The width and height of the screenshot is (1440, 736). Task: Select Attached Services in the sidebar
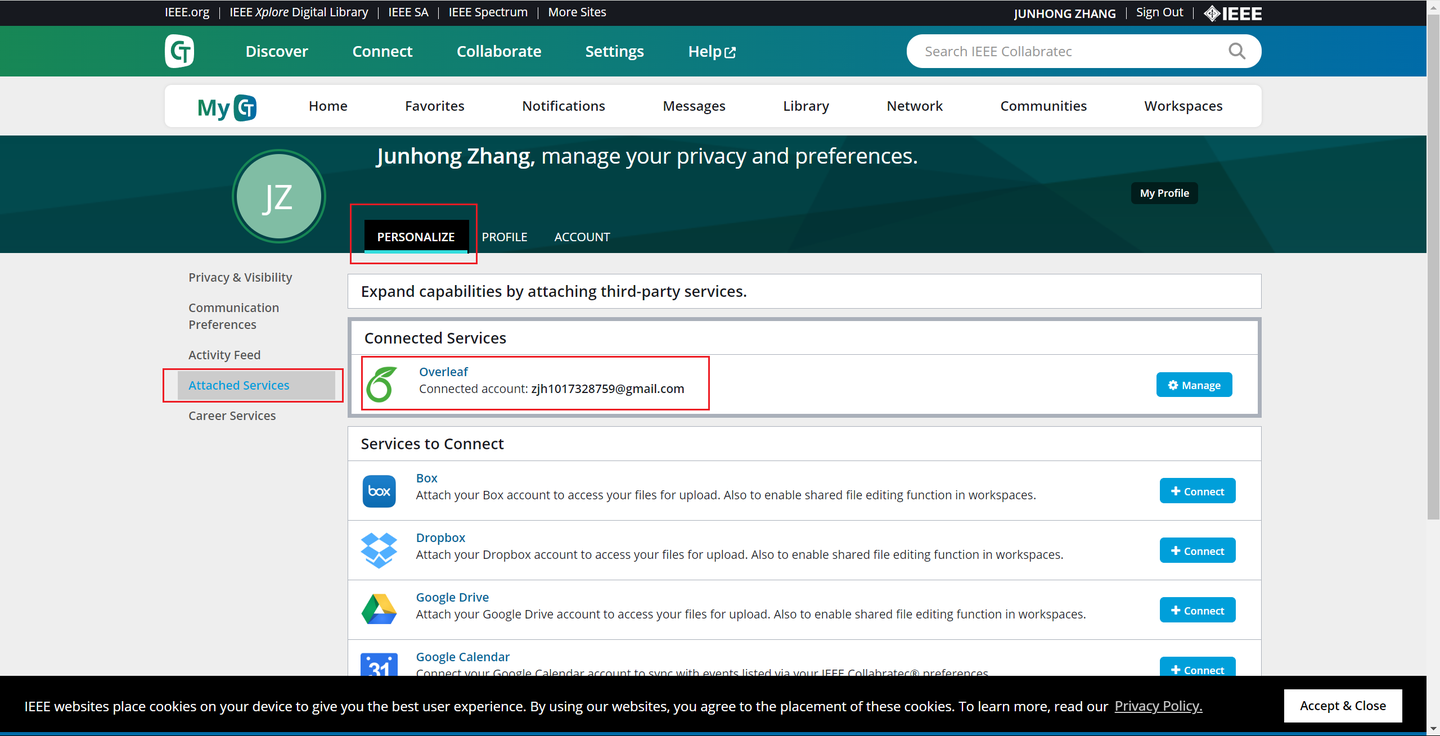click(x=239, y=384)
